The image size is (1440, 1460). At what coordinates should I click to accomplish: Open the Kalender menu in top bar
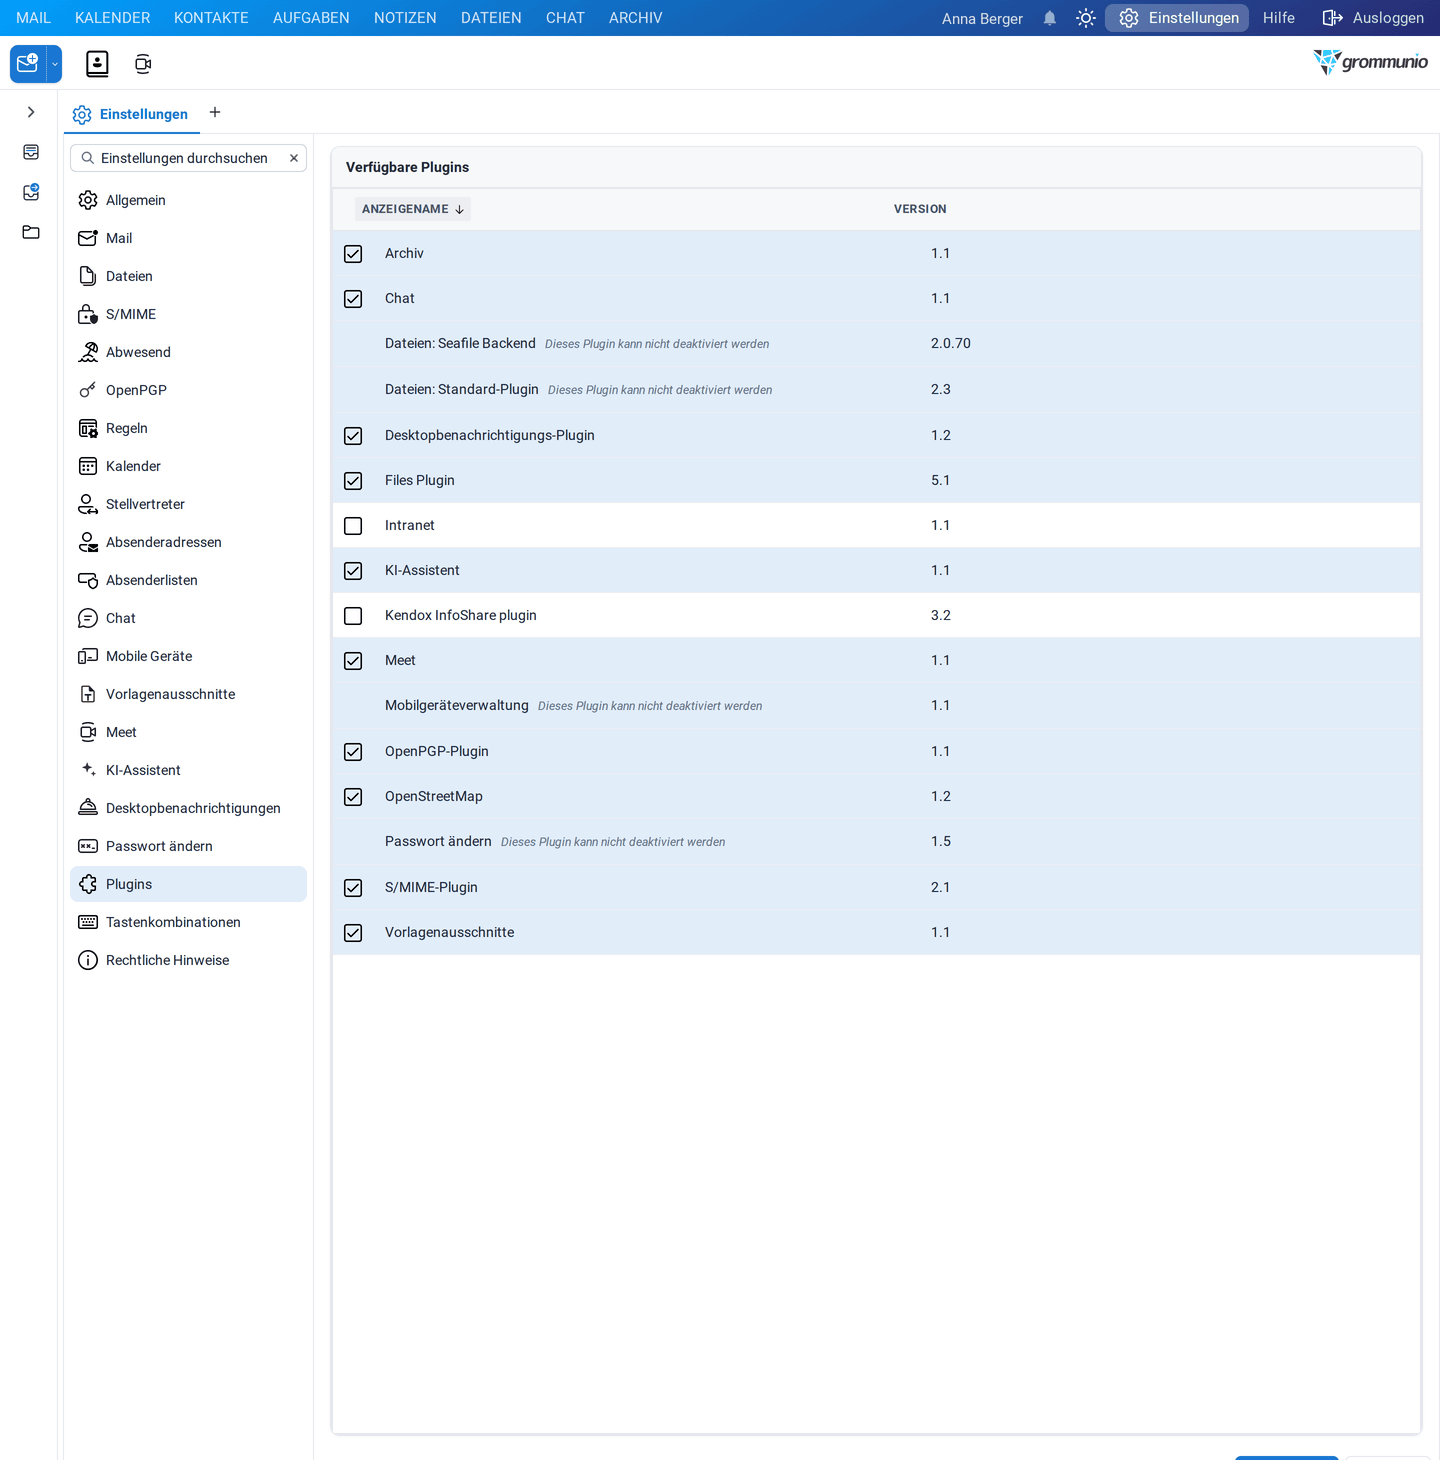coord(112,18)
